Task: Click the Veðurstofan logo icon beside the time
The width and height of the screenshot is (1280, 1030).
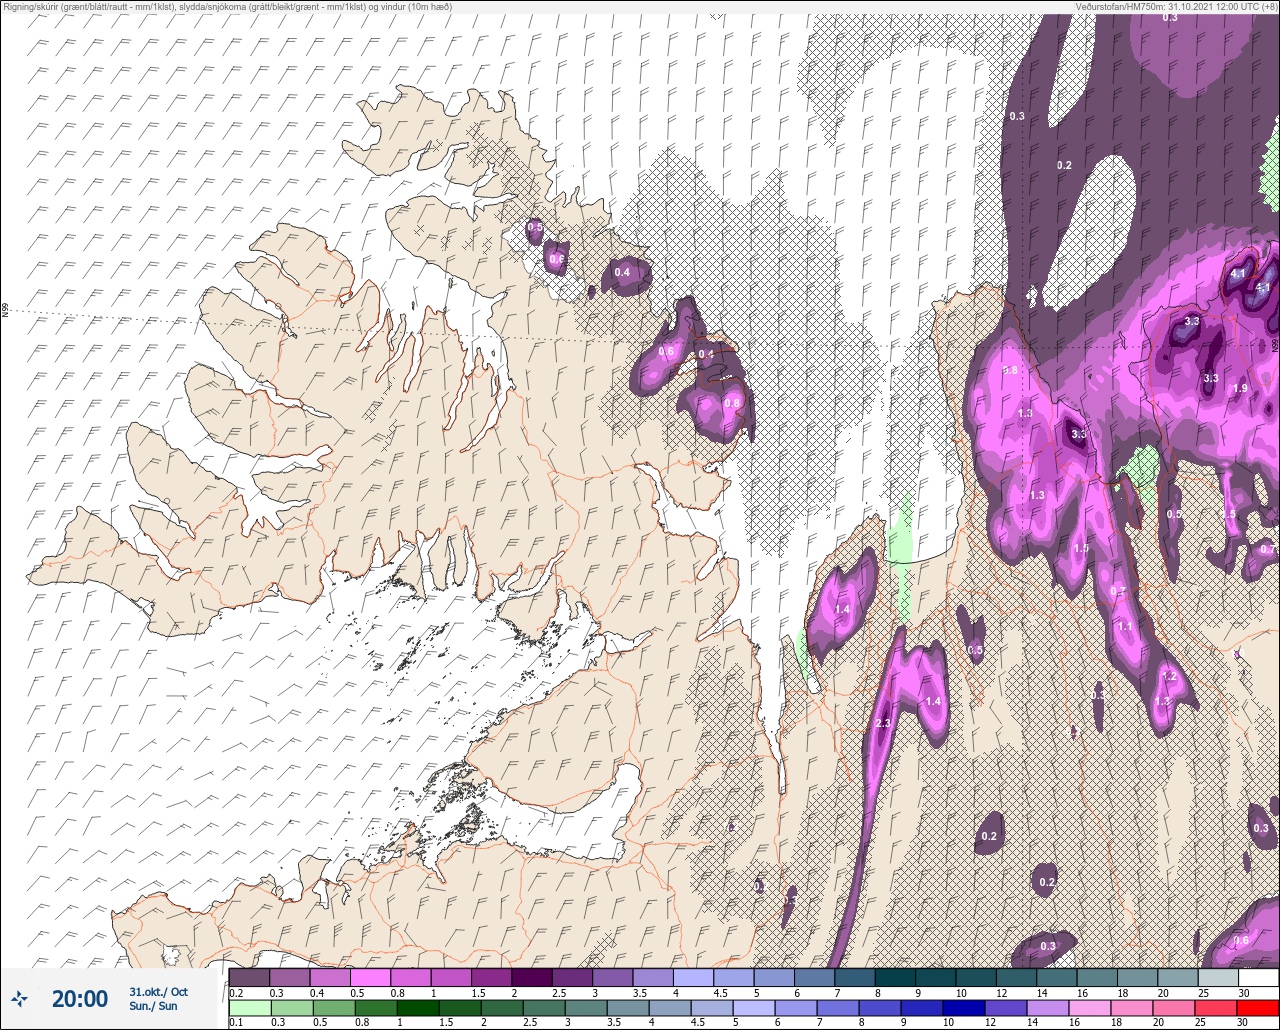Action: [x=20, y=998]
